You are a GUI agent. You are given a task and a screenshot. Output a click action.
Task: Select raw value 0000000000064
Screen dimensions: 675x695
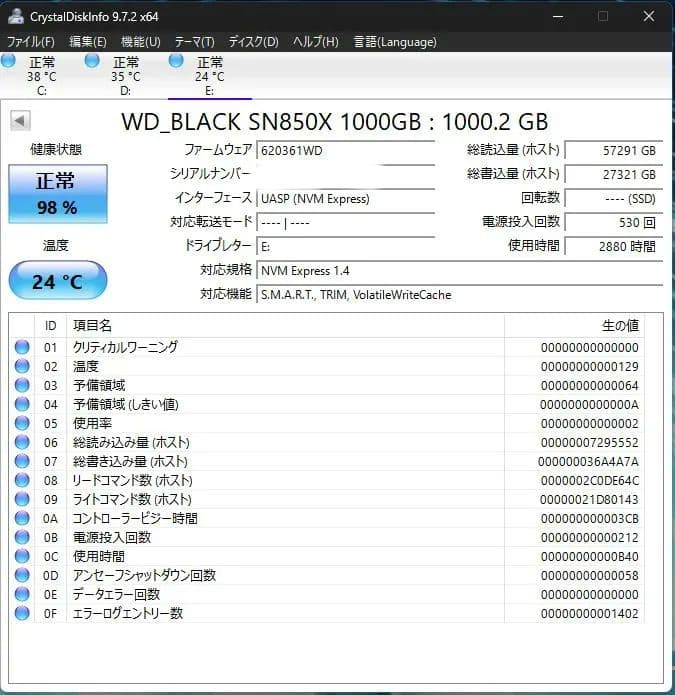click(589, 386)
